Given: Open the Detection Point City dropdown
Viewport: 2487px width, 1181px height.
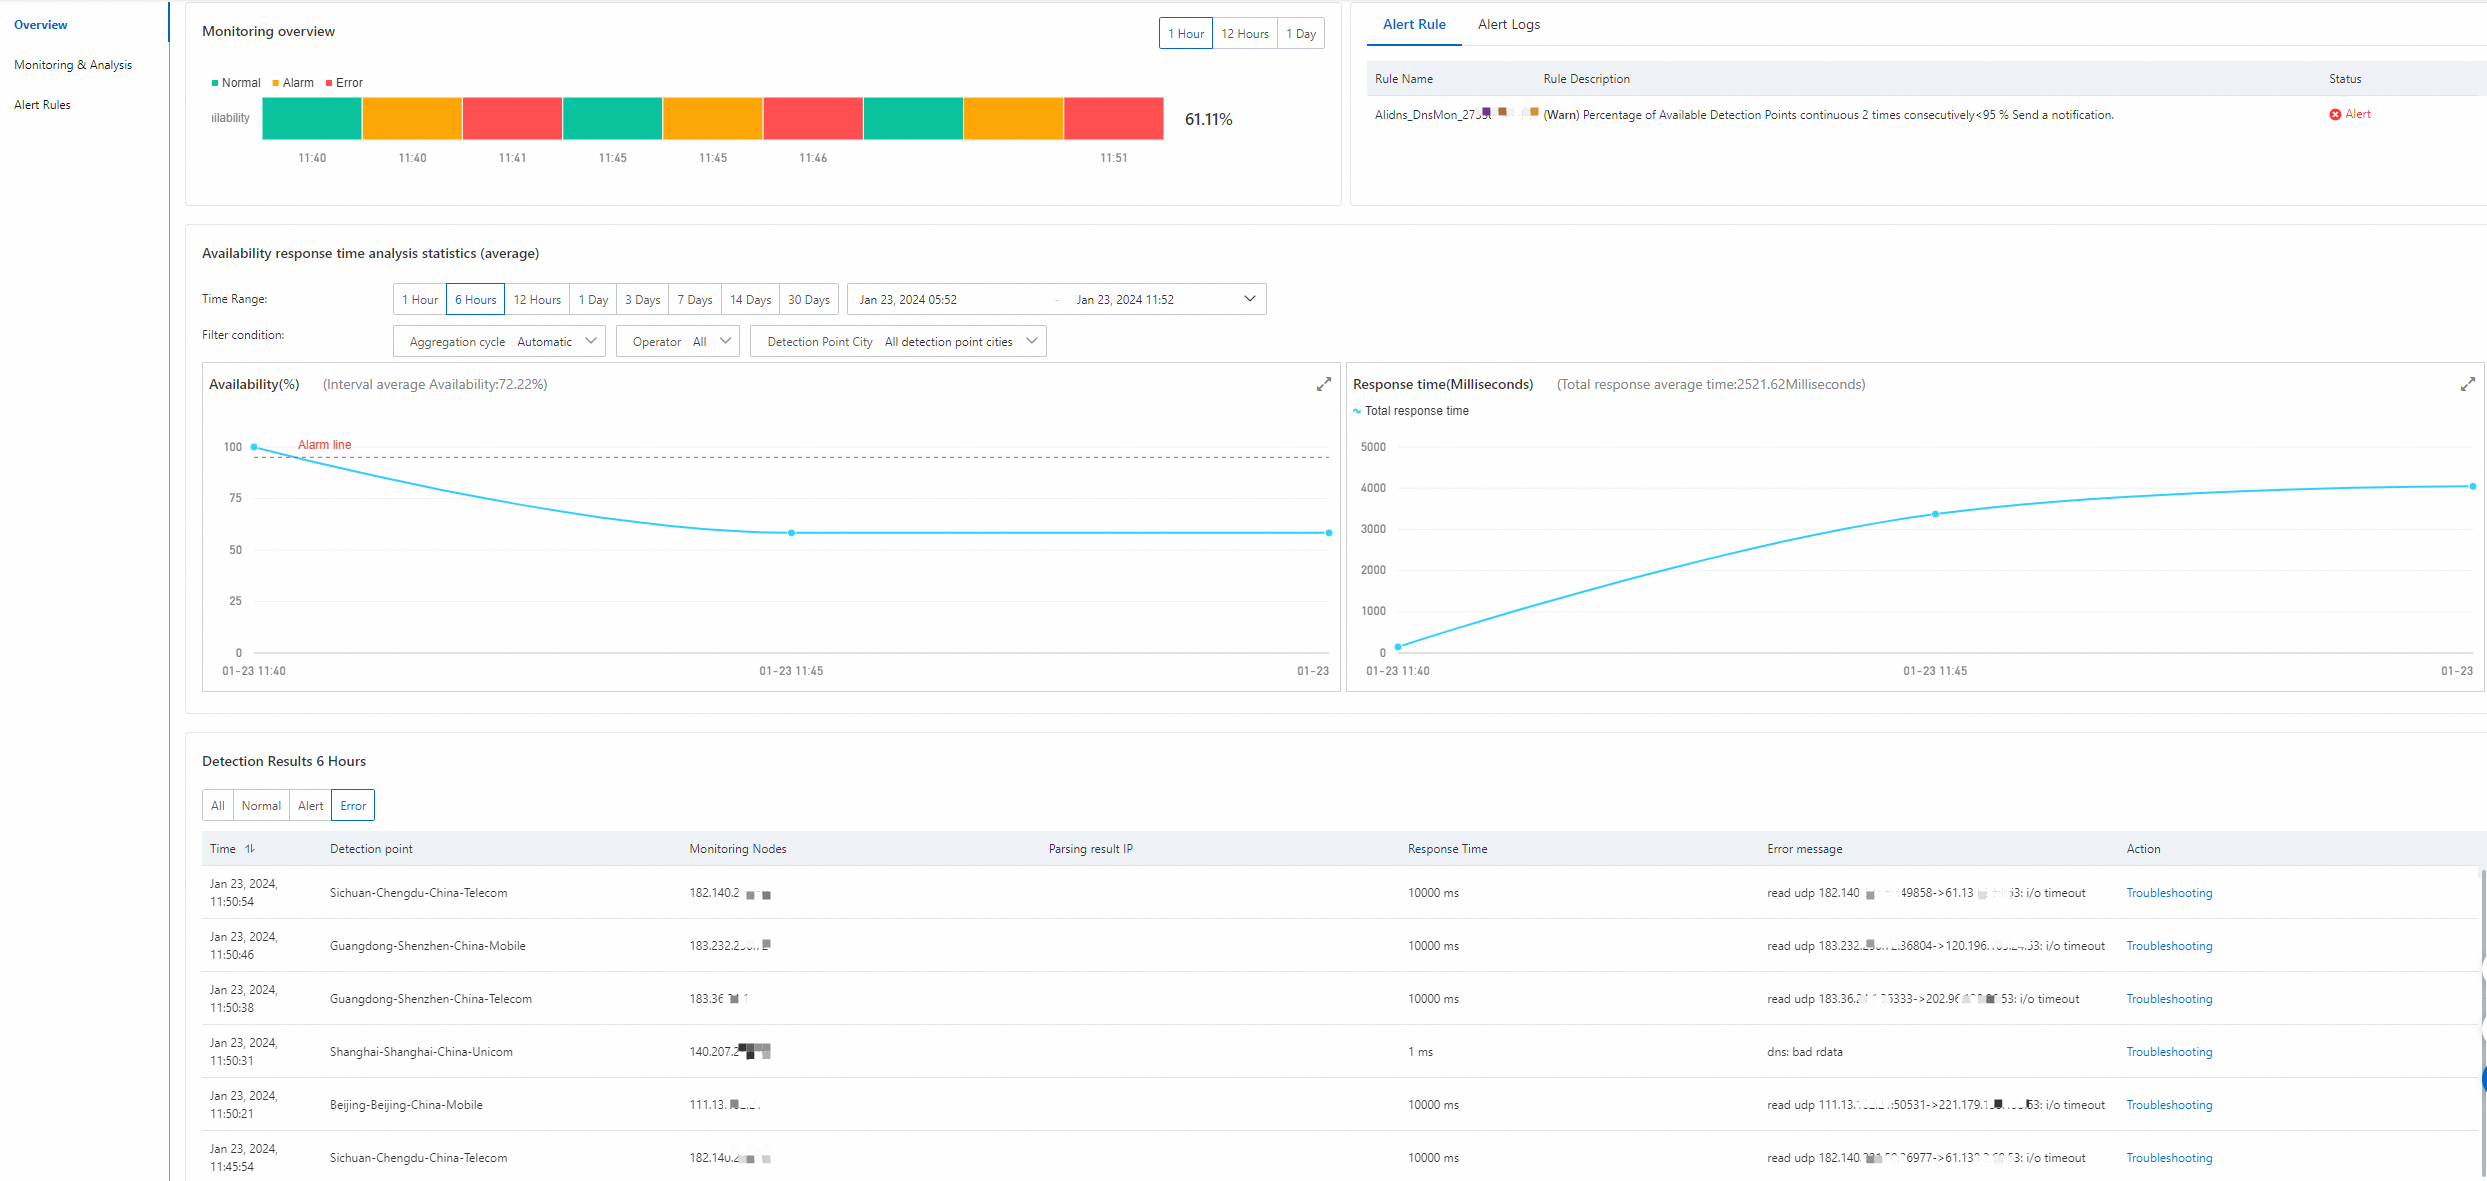Looking at the screenshot, I should (x=898, y=342).
